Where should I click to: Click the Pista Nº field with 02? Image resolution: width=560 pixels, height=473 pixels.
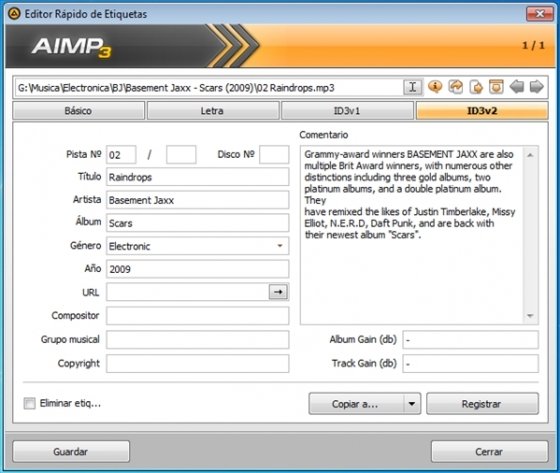click(121, 155)
